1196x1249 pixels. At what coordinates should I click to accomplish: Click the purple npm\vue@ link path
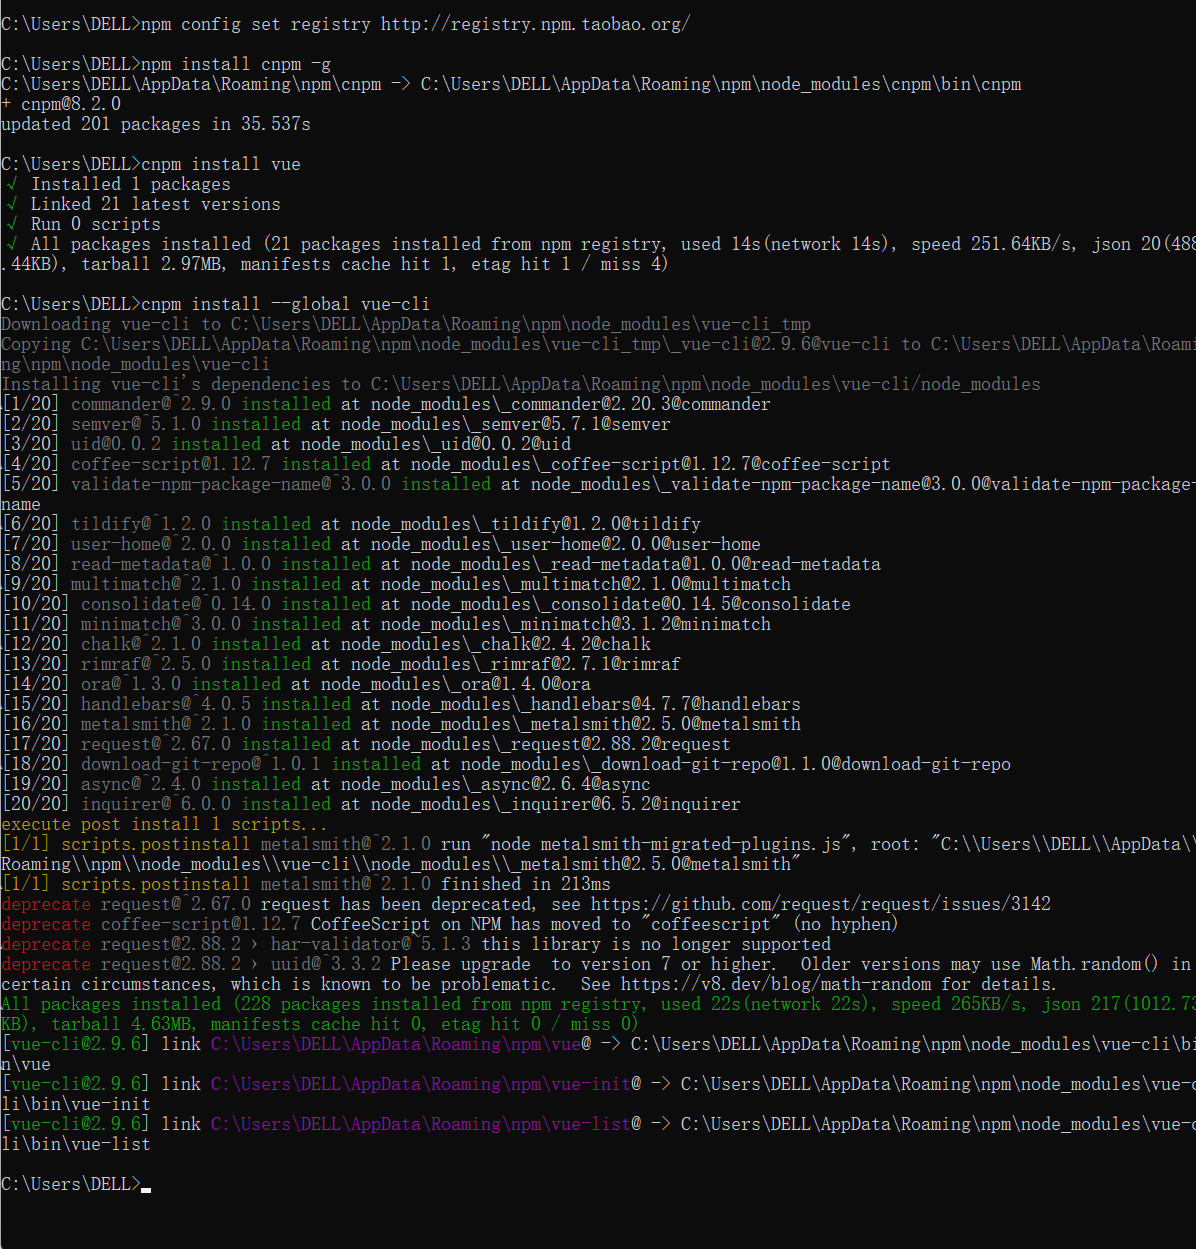[401, 1044]
